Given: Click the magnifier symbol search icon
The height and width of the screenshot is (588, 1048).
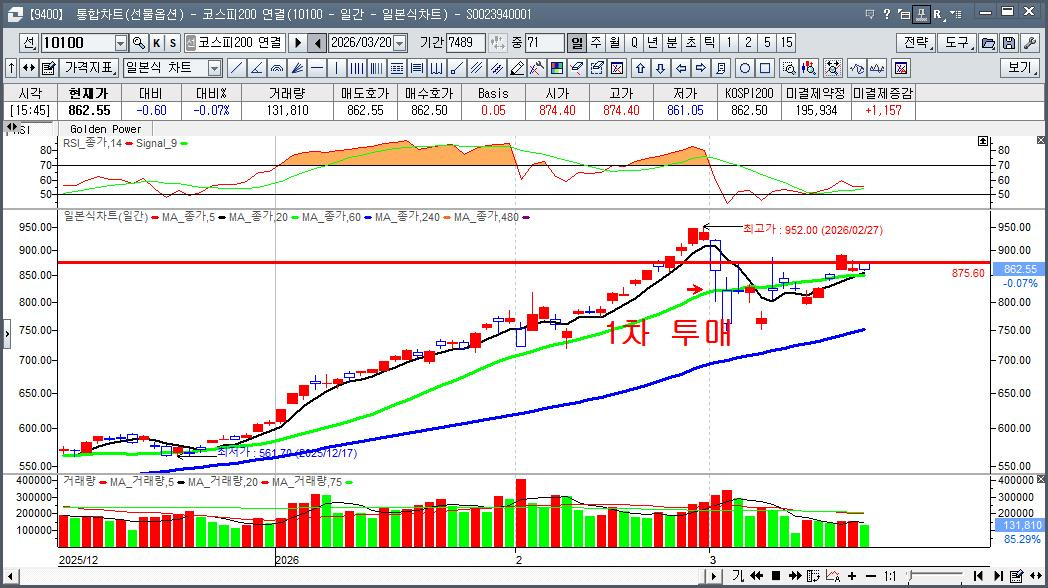Looking at the screenshot, I should point(138,43).
